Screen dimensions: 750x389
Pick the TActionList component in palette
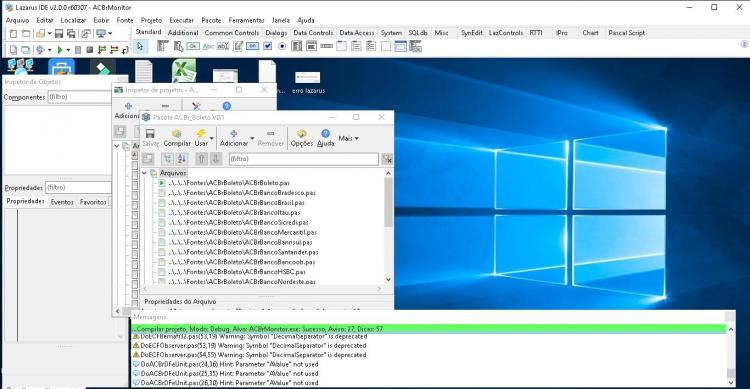coord(416,46)
